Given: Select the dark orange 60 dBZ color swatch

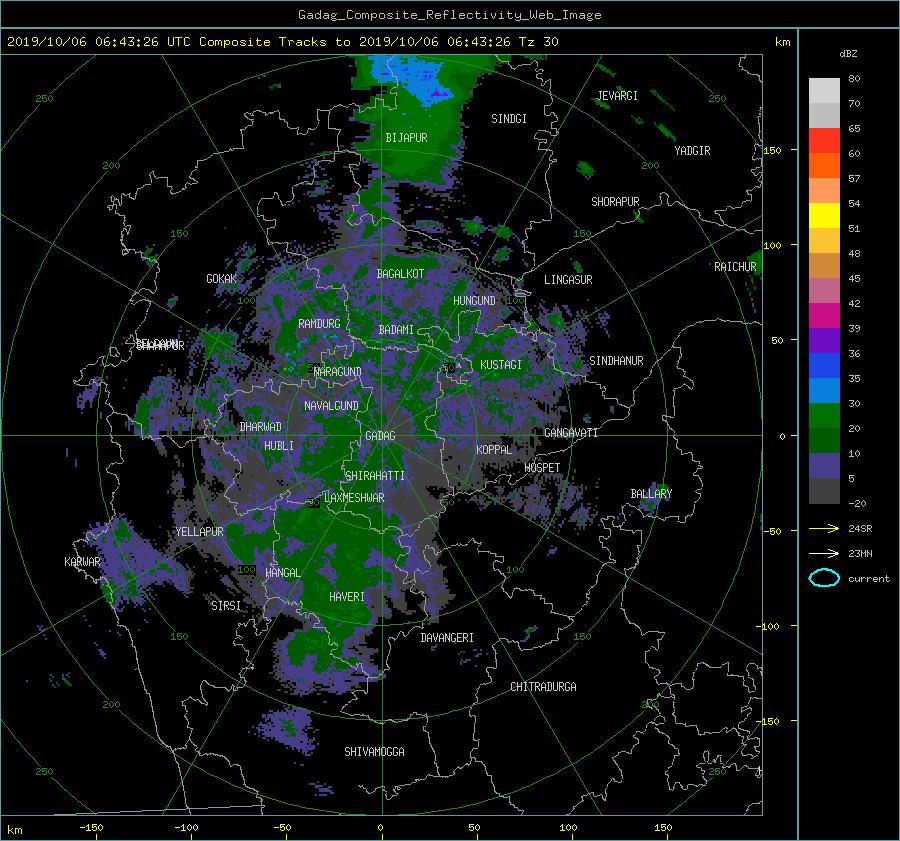Looking at the screenshot, I should coord(824,166).
